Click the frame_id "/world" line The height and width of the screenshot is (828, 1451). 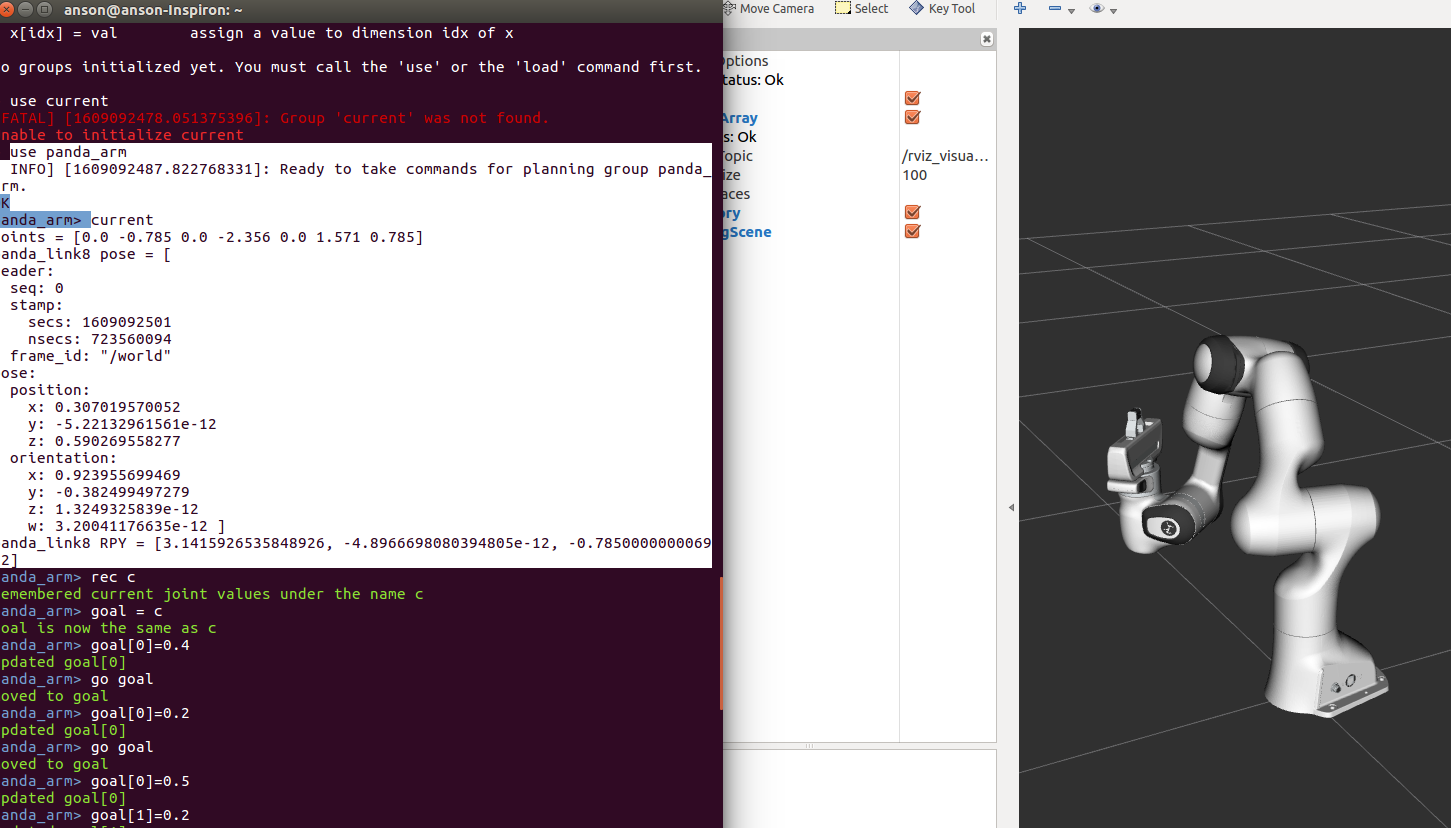point(91,356)
